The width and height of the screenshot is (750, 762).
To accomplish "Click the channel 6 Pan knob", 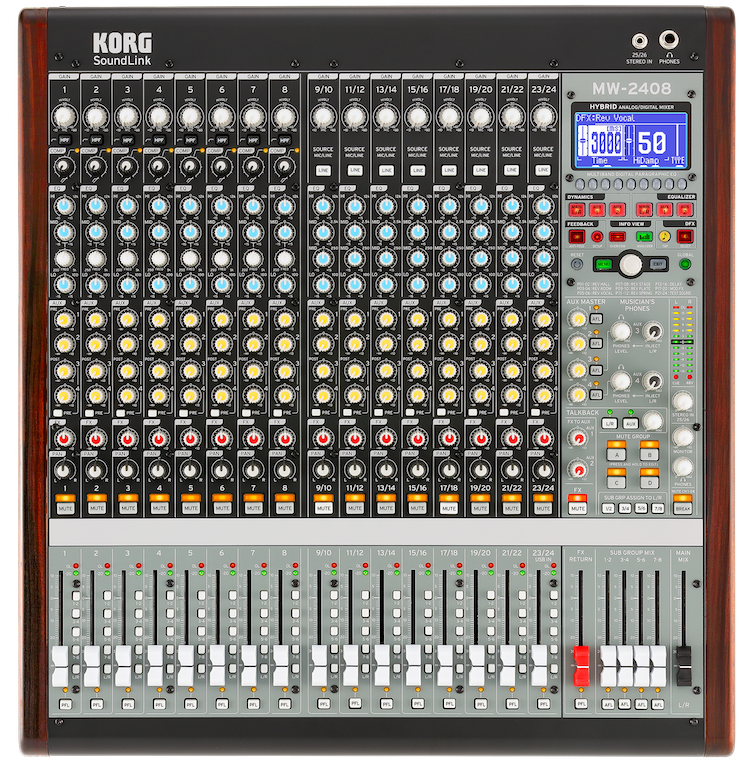I will 222,470.
